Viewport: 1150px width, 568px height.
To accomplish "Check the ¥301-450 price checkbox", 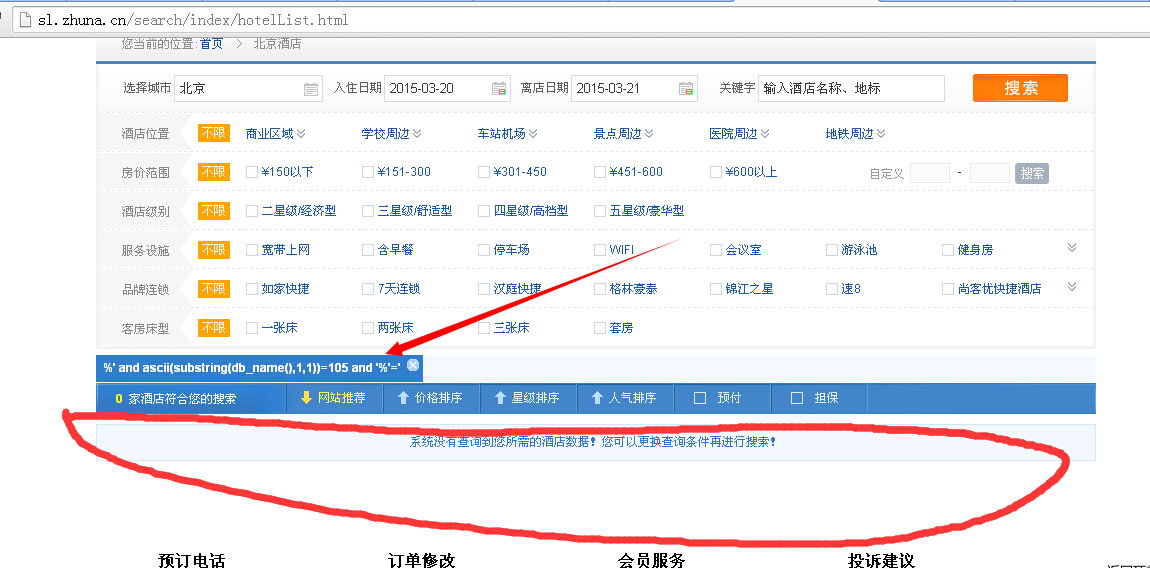I will click(x=483, y=172).
